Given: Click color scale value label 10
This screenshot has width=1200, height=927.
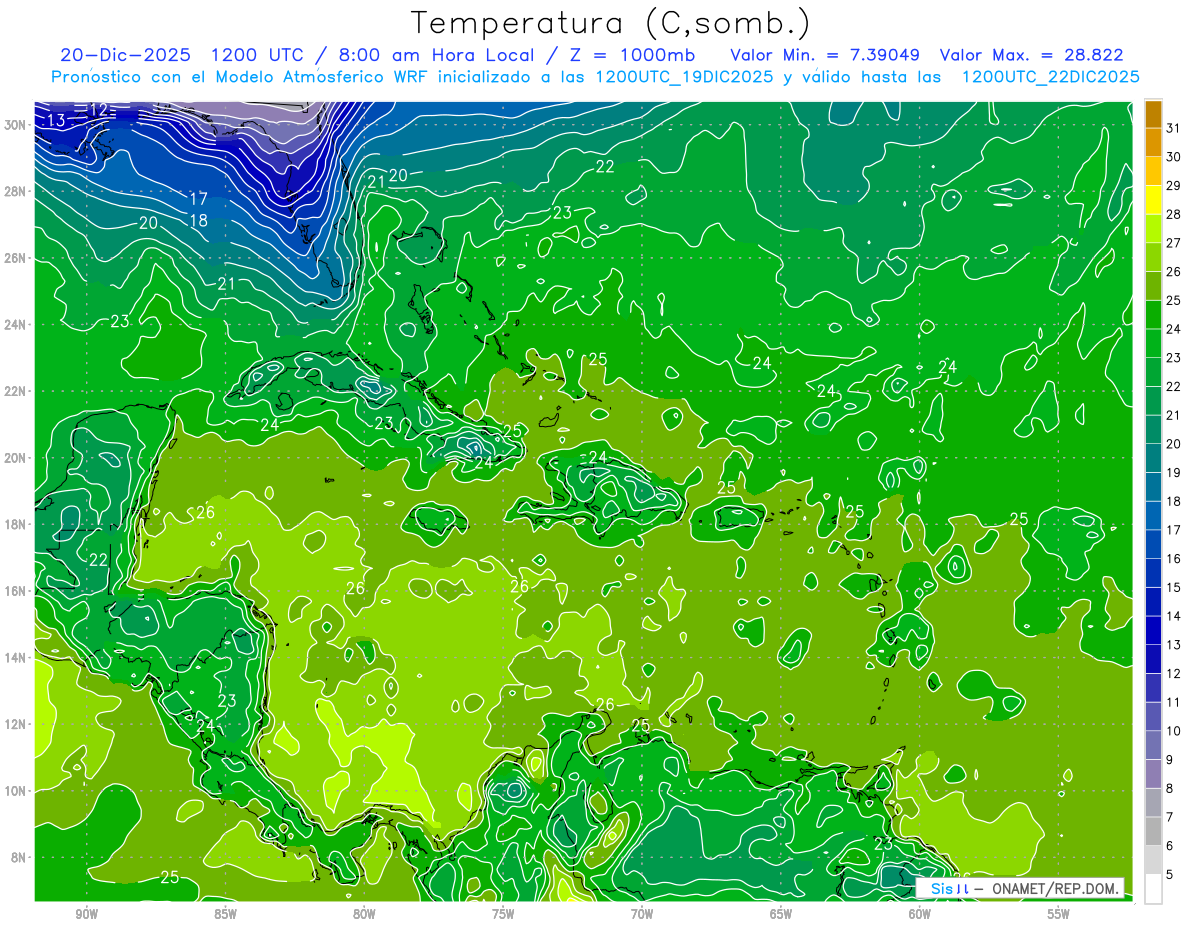Looking at the screenshot, I should [1173, 731].
